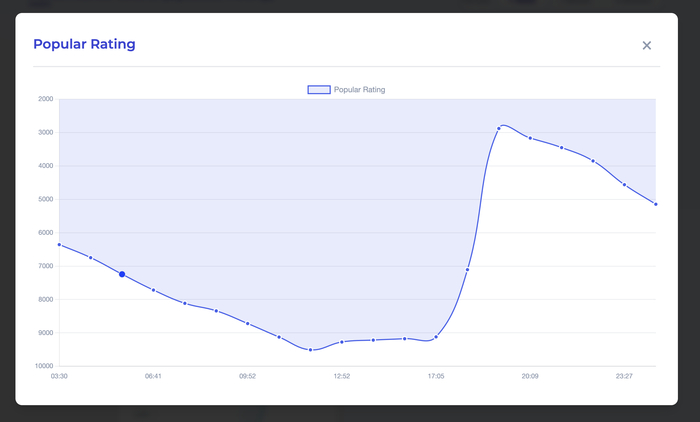
Task: Click the peak data point near 3000
Action: [499, 128]
